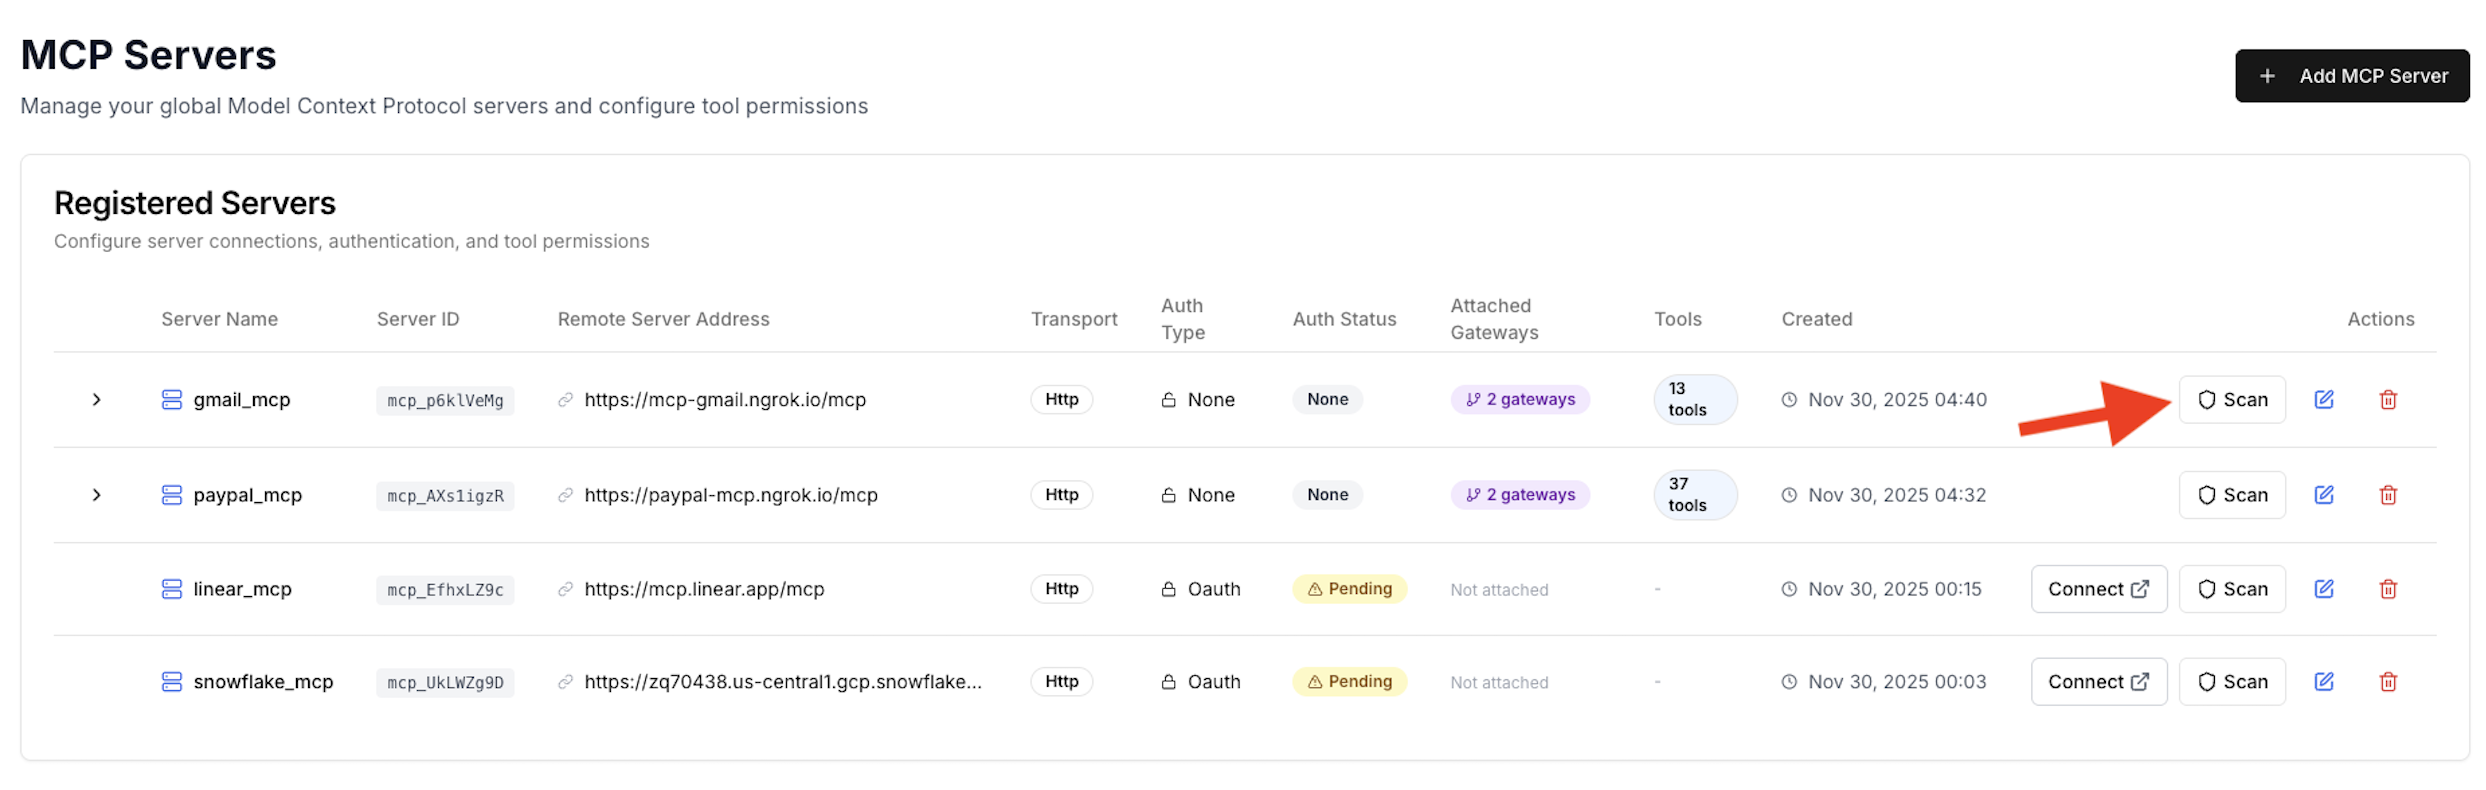The width and height of the screenshot is (2486, 790).
Task: Scan the gmail_mcp server
Action: click(2231, 400)
